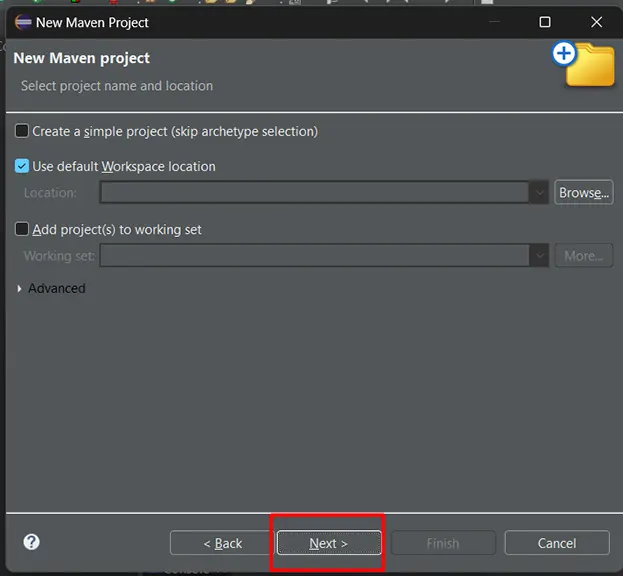Click the Finish button

(x=443, y=543)
